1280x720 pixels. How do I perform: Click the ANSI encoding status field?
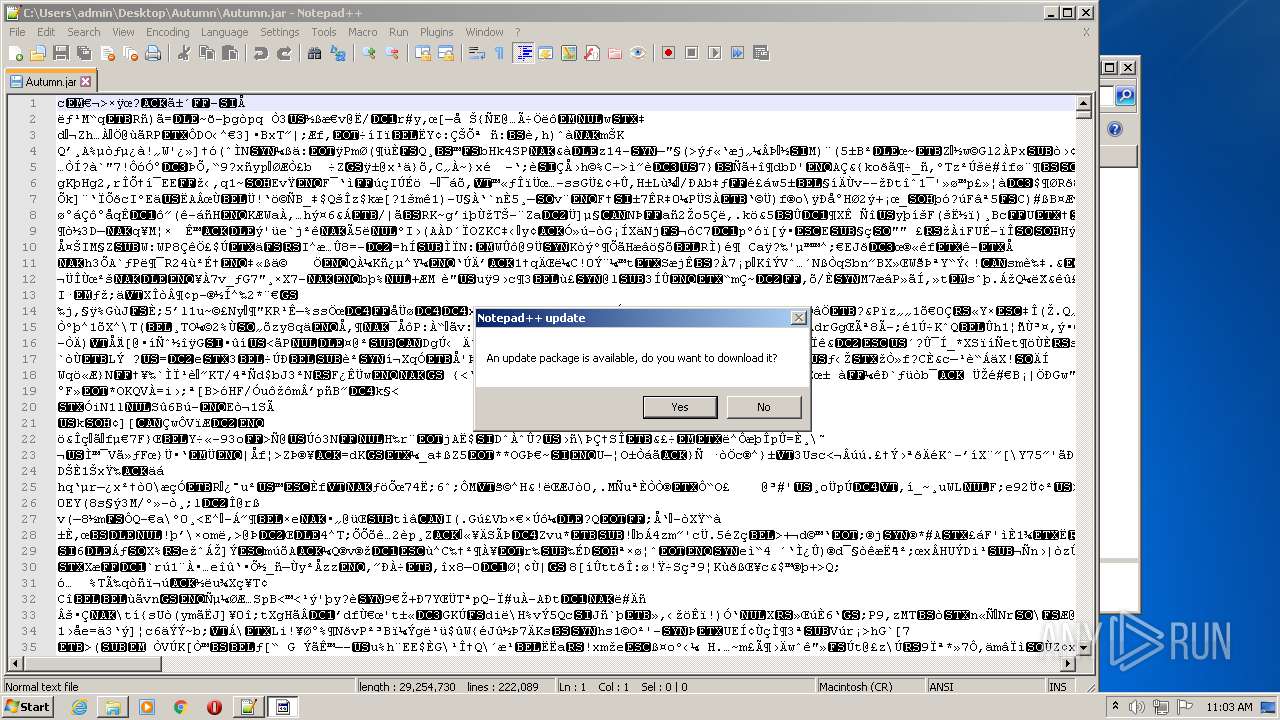point(987,687)
